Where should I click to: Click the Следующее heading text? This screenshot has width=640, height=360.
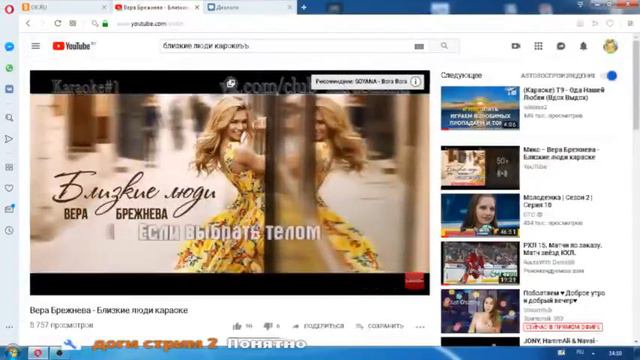[461, 76]
